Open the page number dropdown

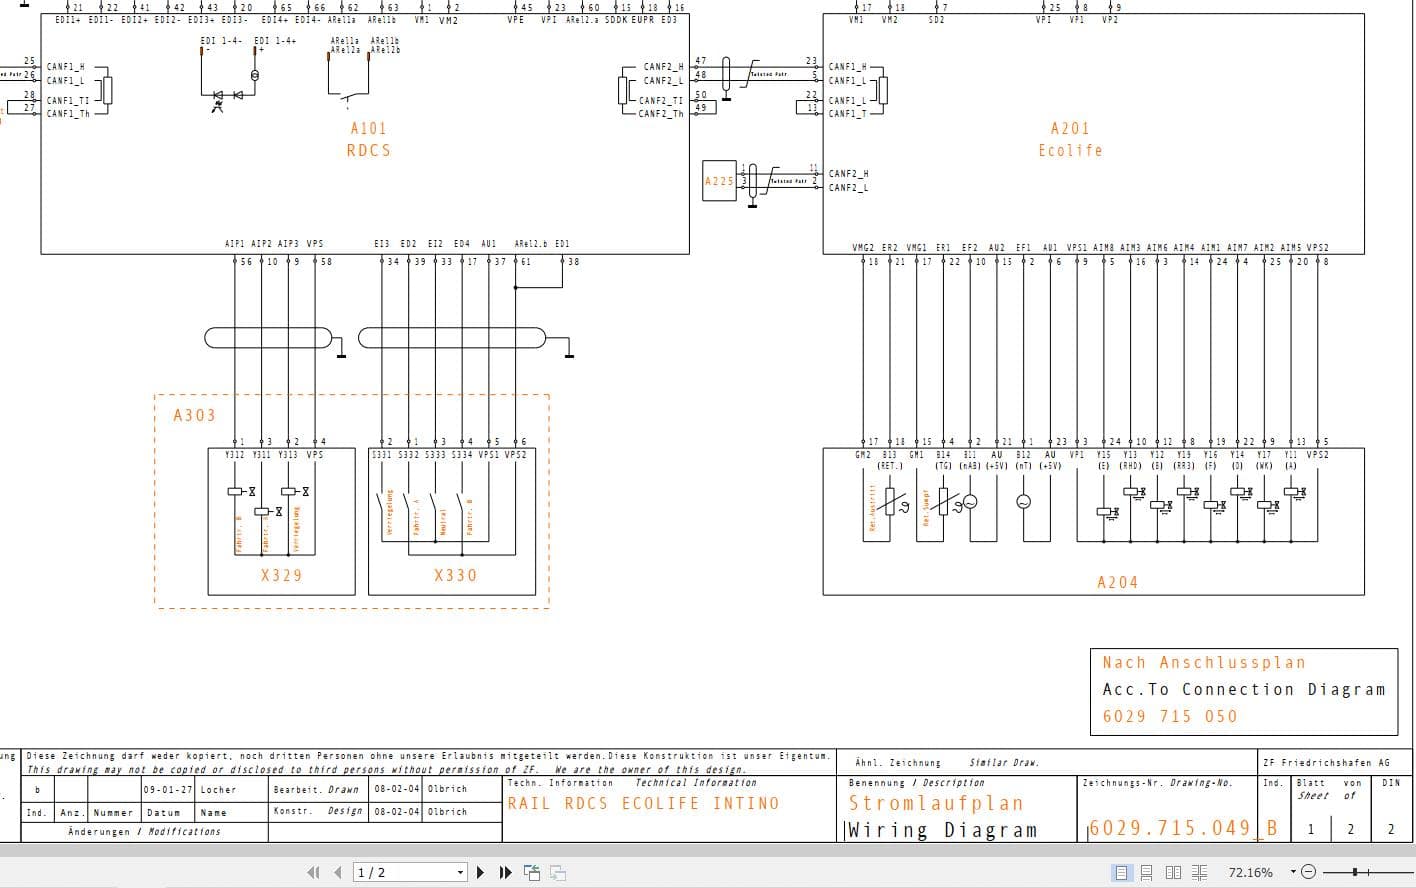(460, 872)
